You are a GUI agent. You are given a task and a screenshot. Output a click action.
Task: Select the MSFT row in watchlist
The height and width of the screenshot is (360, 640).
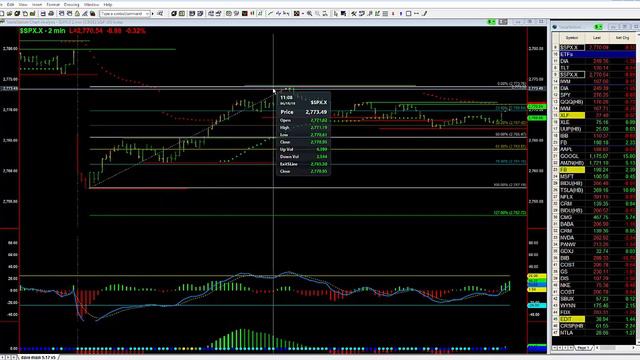point(595,176)
